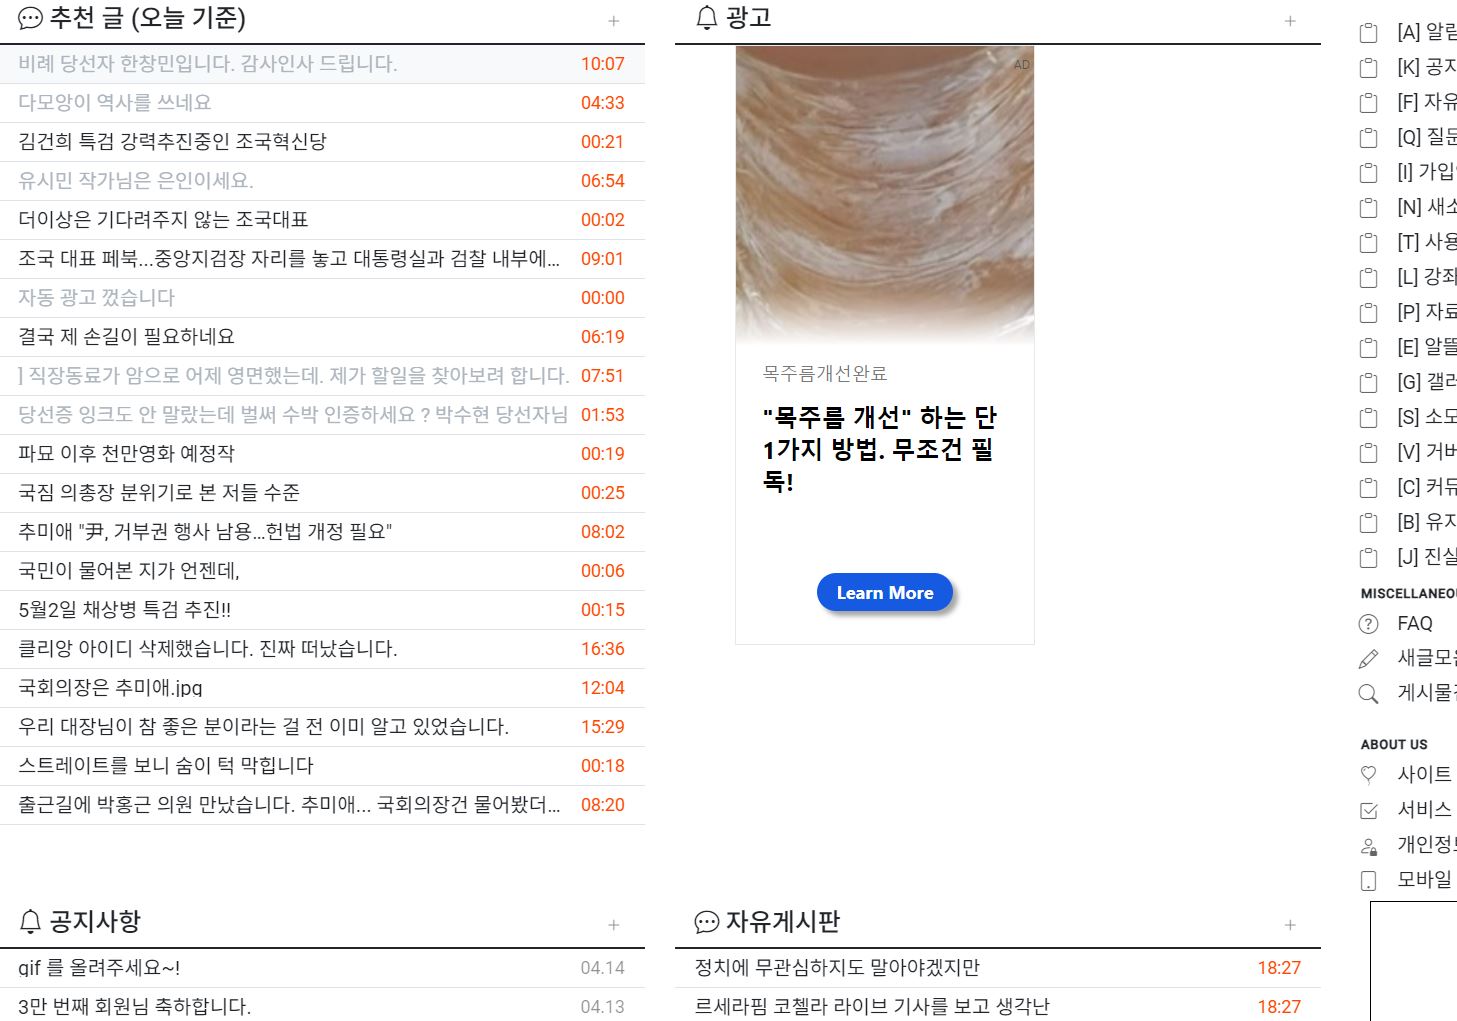Screen dimensions: 1457x1021
Task: Click the clipboard icon next to [I] board
Action: 1369,173
